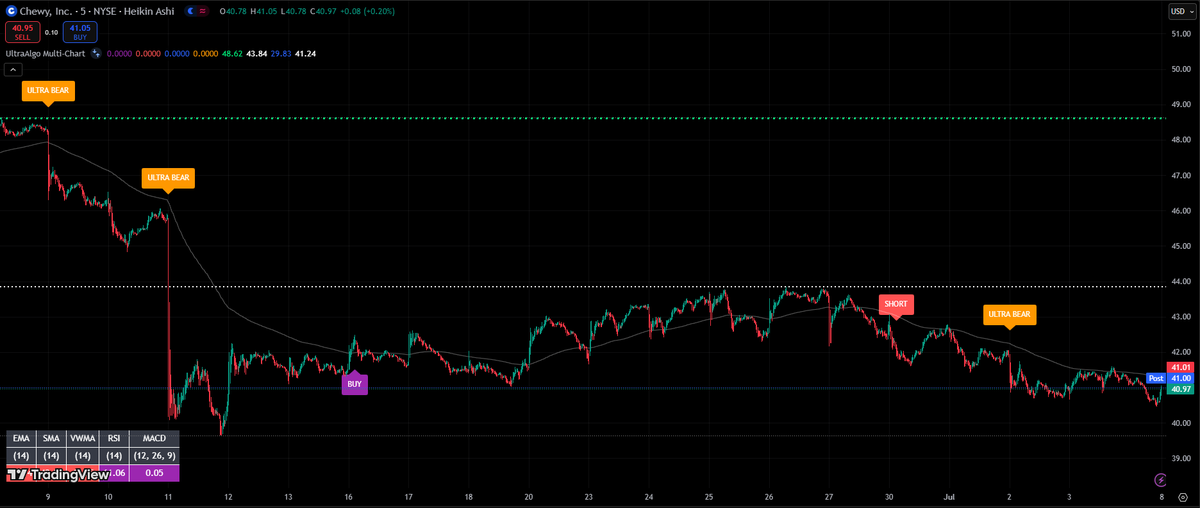Click the TradingView logo
The width and height of the screenshot is (1200, 508).
60,475
